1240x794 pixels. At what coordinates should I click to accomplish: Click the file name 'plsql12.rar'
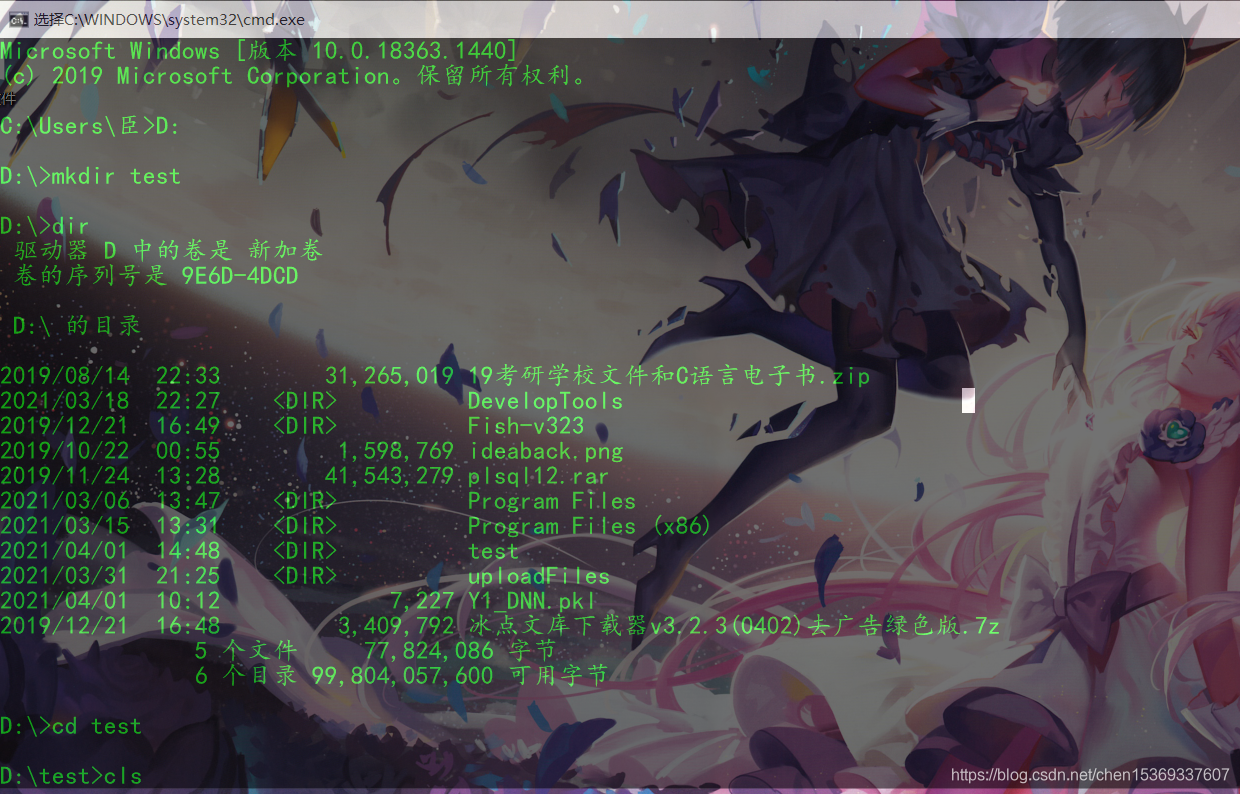coord(539,476)
